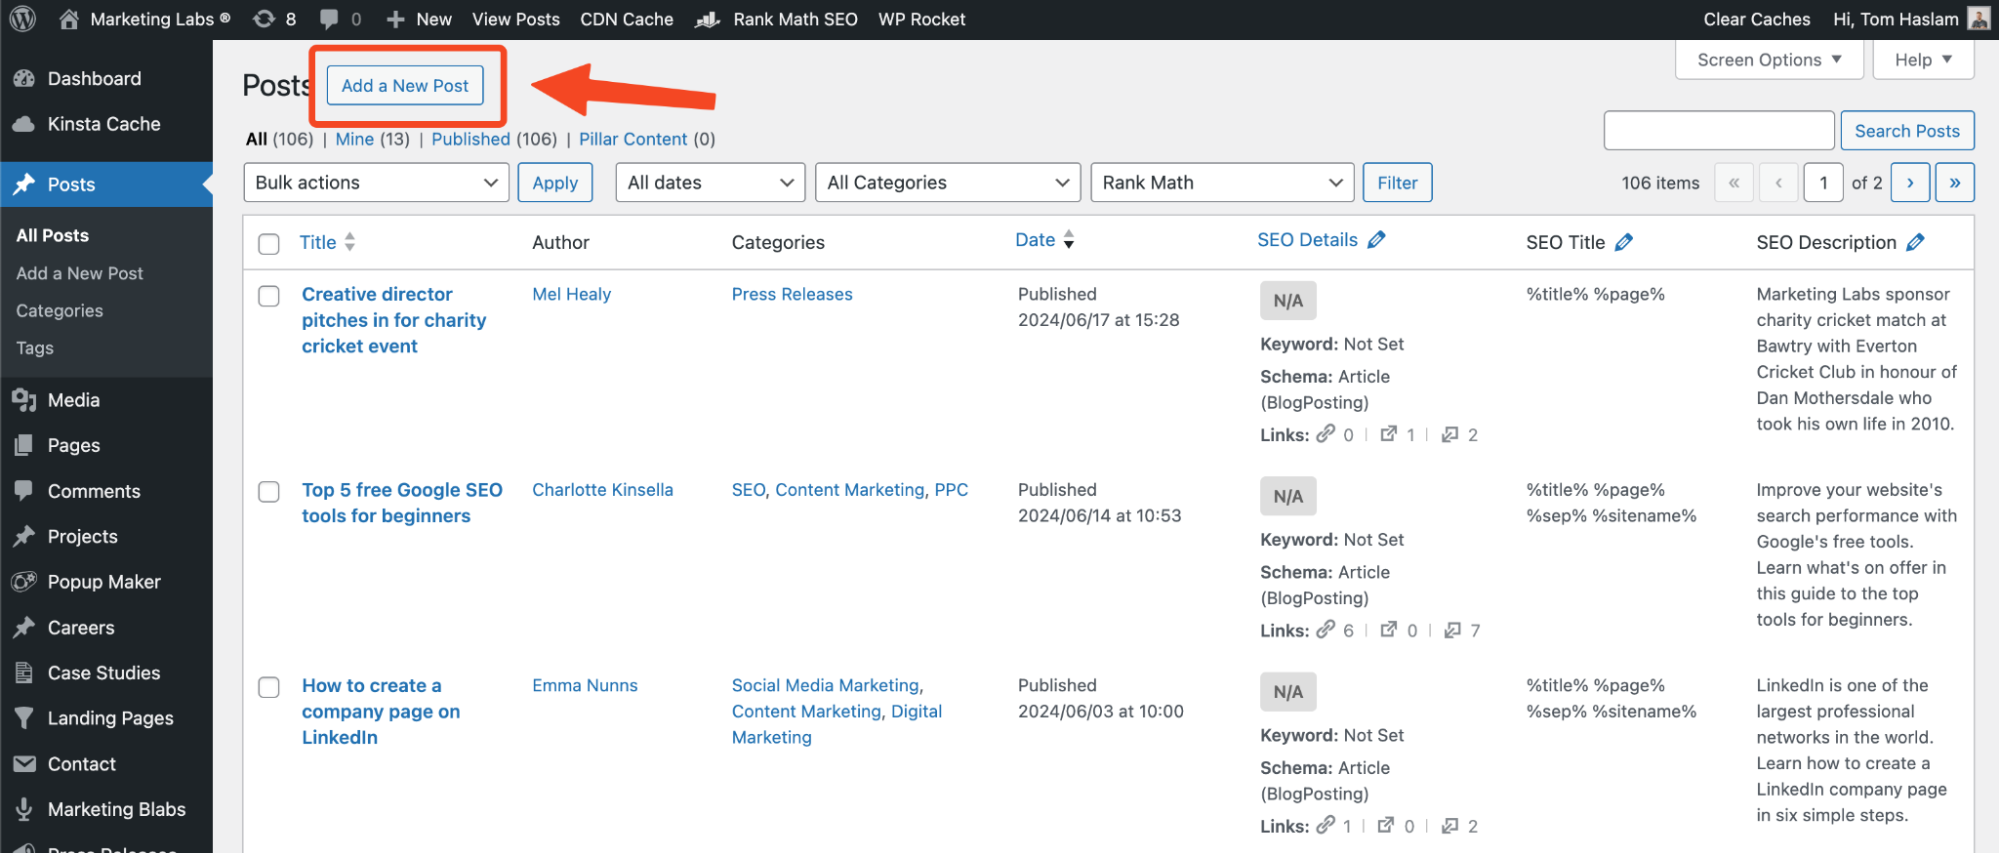1999x854 pixels.
Task: Click the Rank Math SEO chart icon
Action: [708, 19]
